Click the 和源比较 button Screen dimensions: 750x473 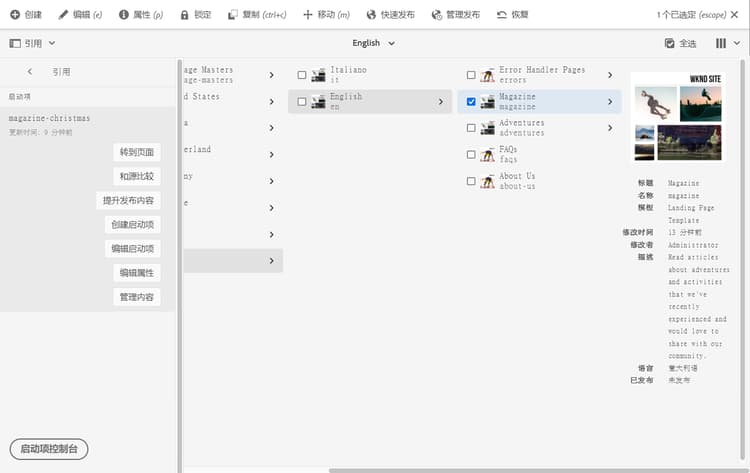(x=137, y=176)
